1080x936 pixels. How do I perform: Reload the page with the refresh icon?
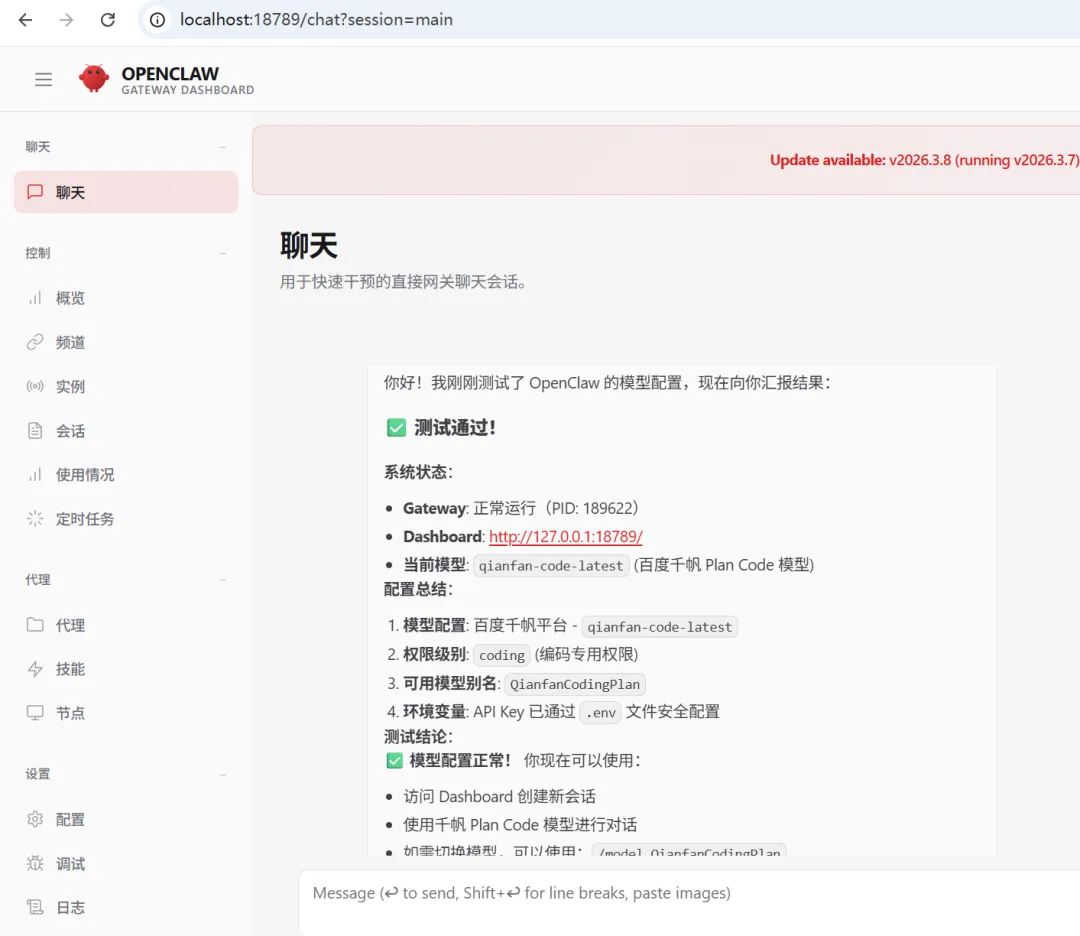[107, 20]
